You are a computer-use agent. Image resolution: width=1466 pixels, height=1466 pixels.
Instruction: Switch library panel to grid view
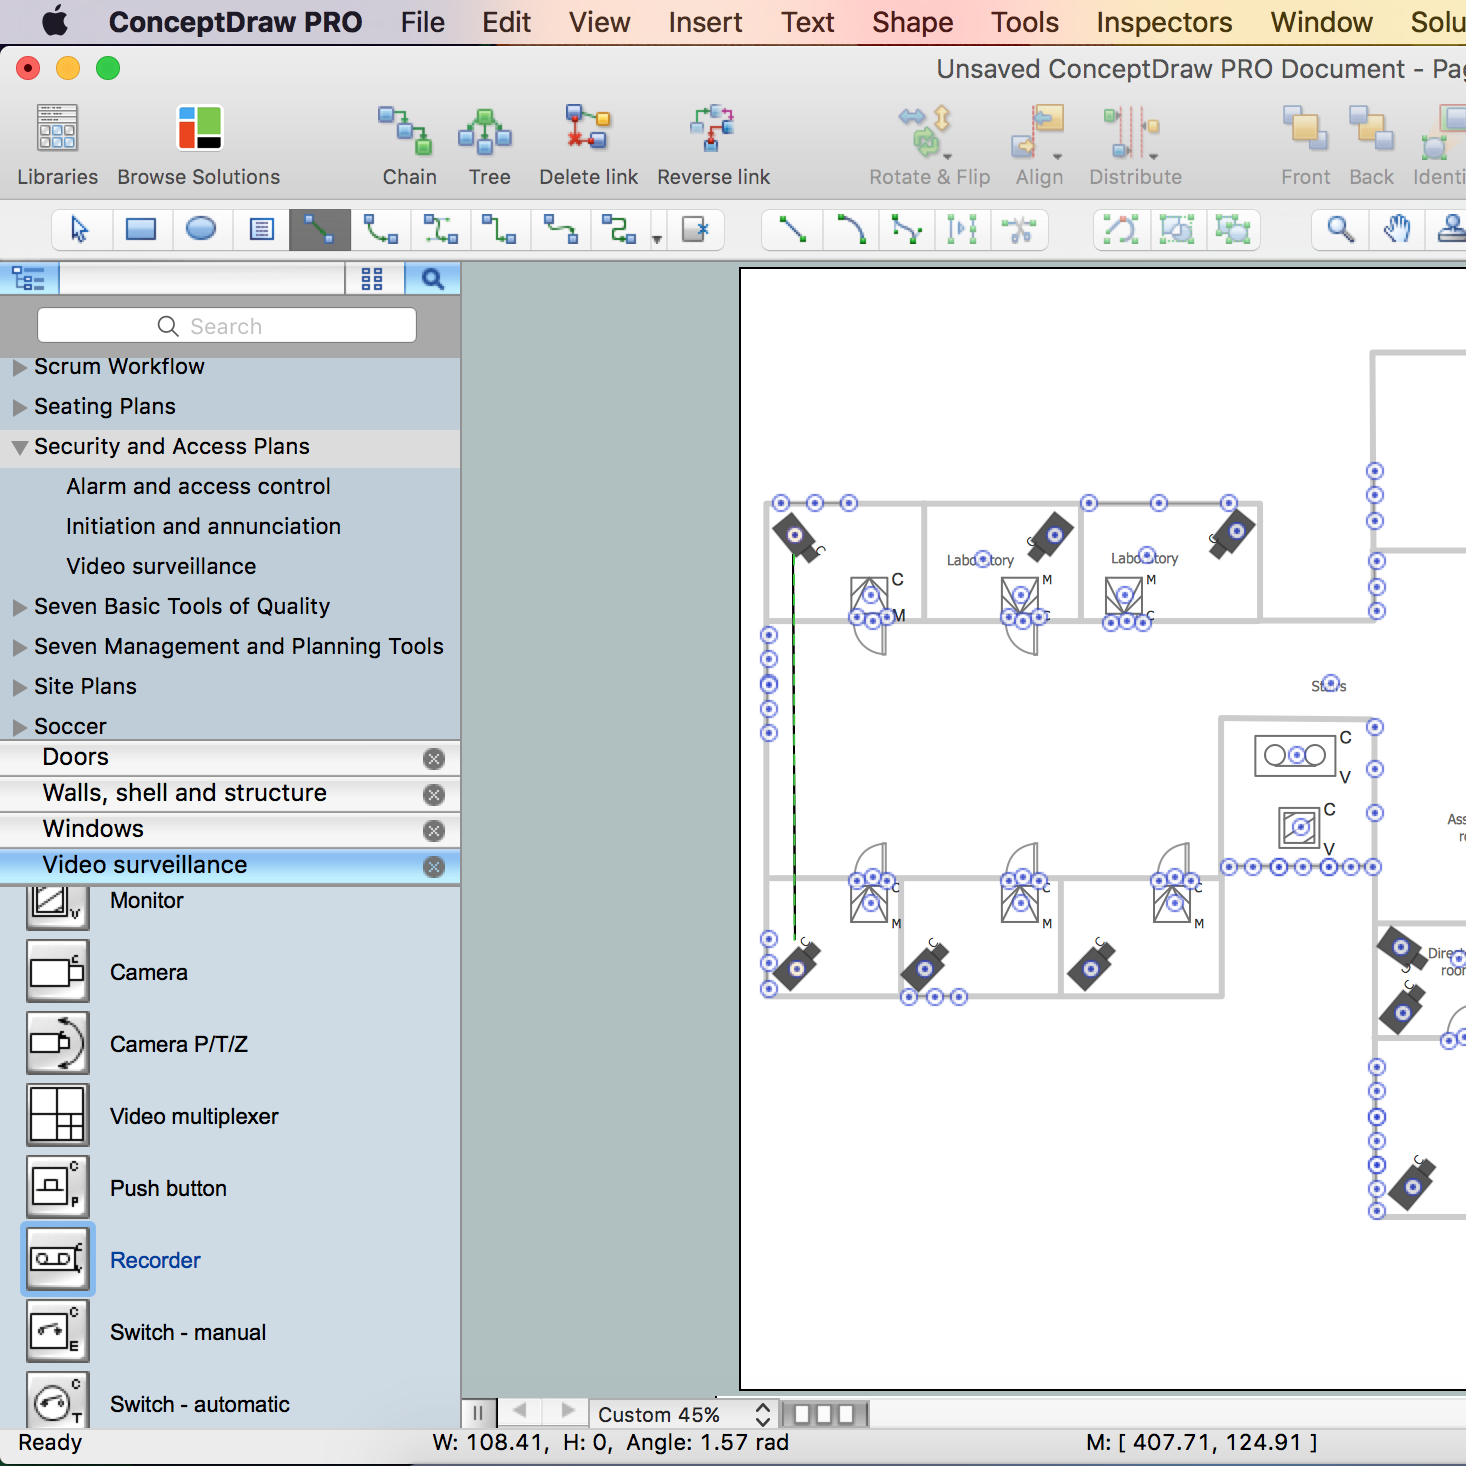coord(372,279)
